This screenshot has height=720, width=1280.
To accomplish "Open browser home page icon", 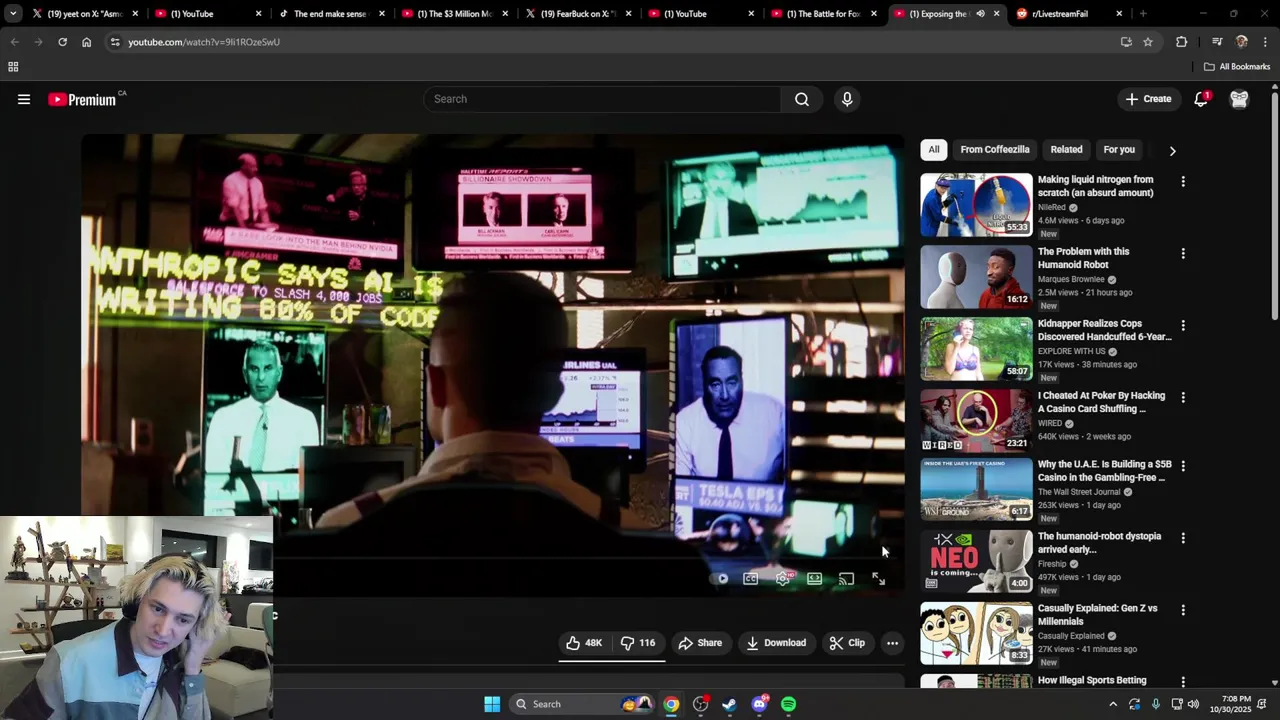I will click(86, 42).
